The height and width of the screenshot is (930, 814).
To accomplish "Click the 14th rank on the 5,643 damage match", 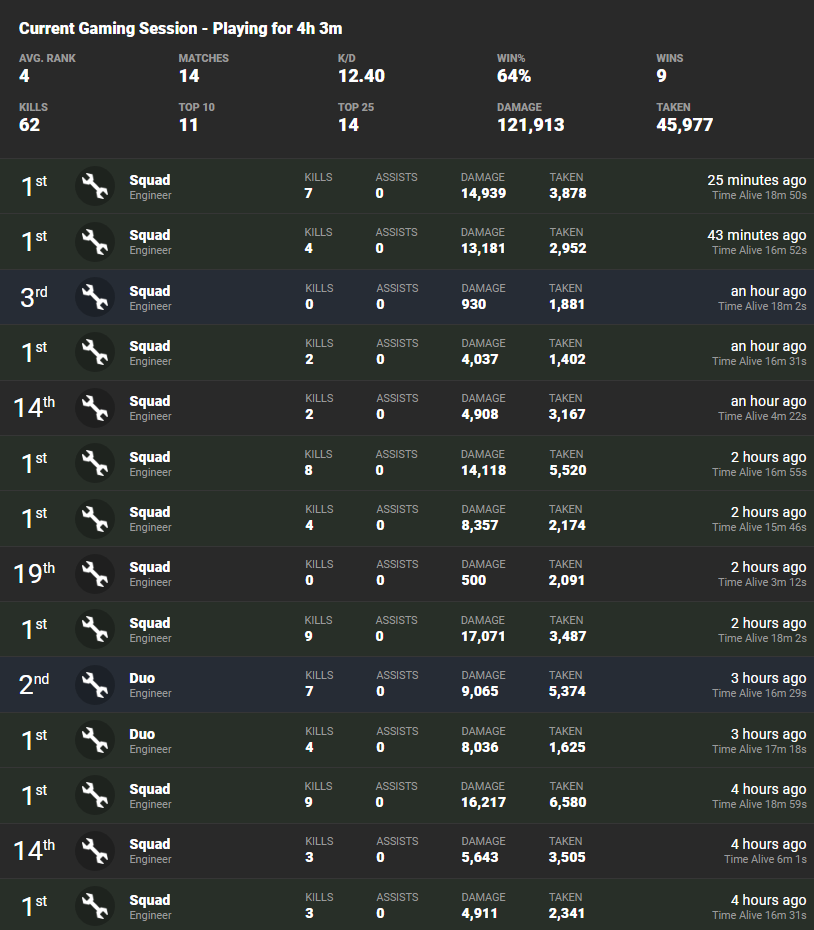I will [34, 851].
